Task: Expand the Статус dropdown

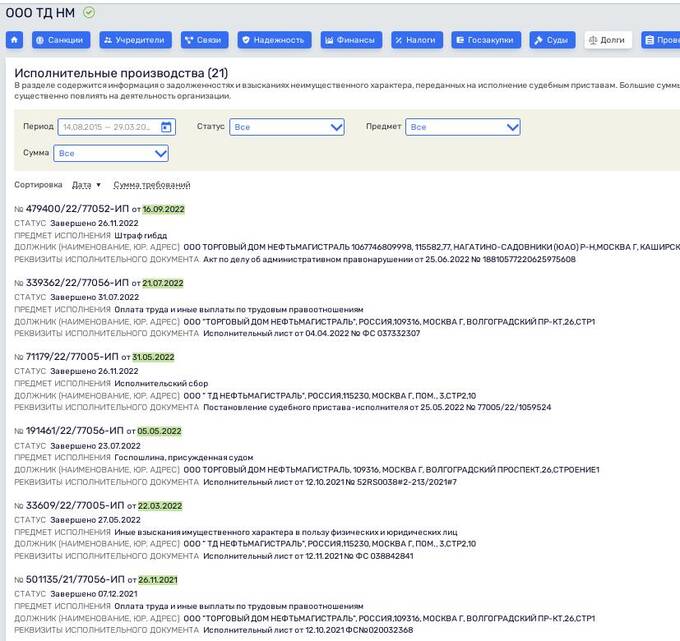Action: pyautogui.click(x=286, y=127)
